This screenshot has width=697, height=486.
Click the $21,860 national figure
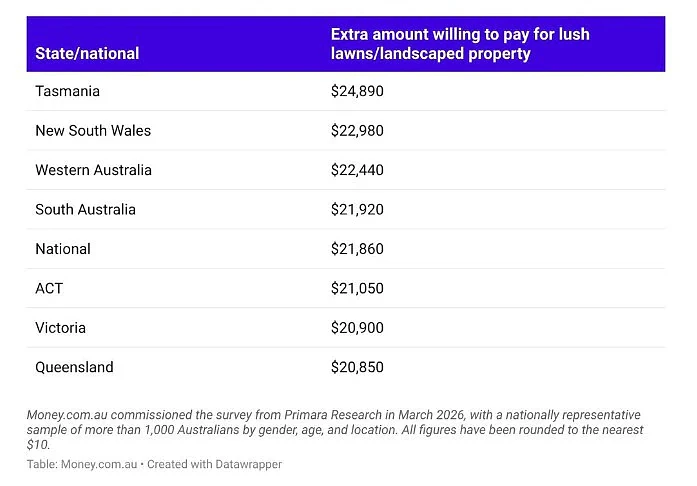357,249
